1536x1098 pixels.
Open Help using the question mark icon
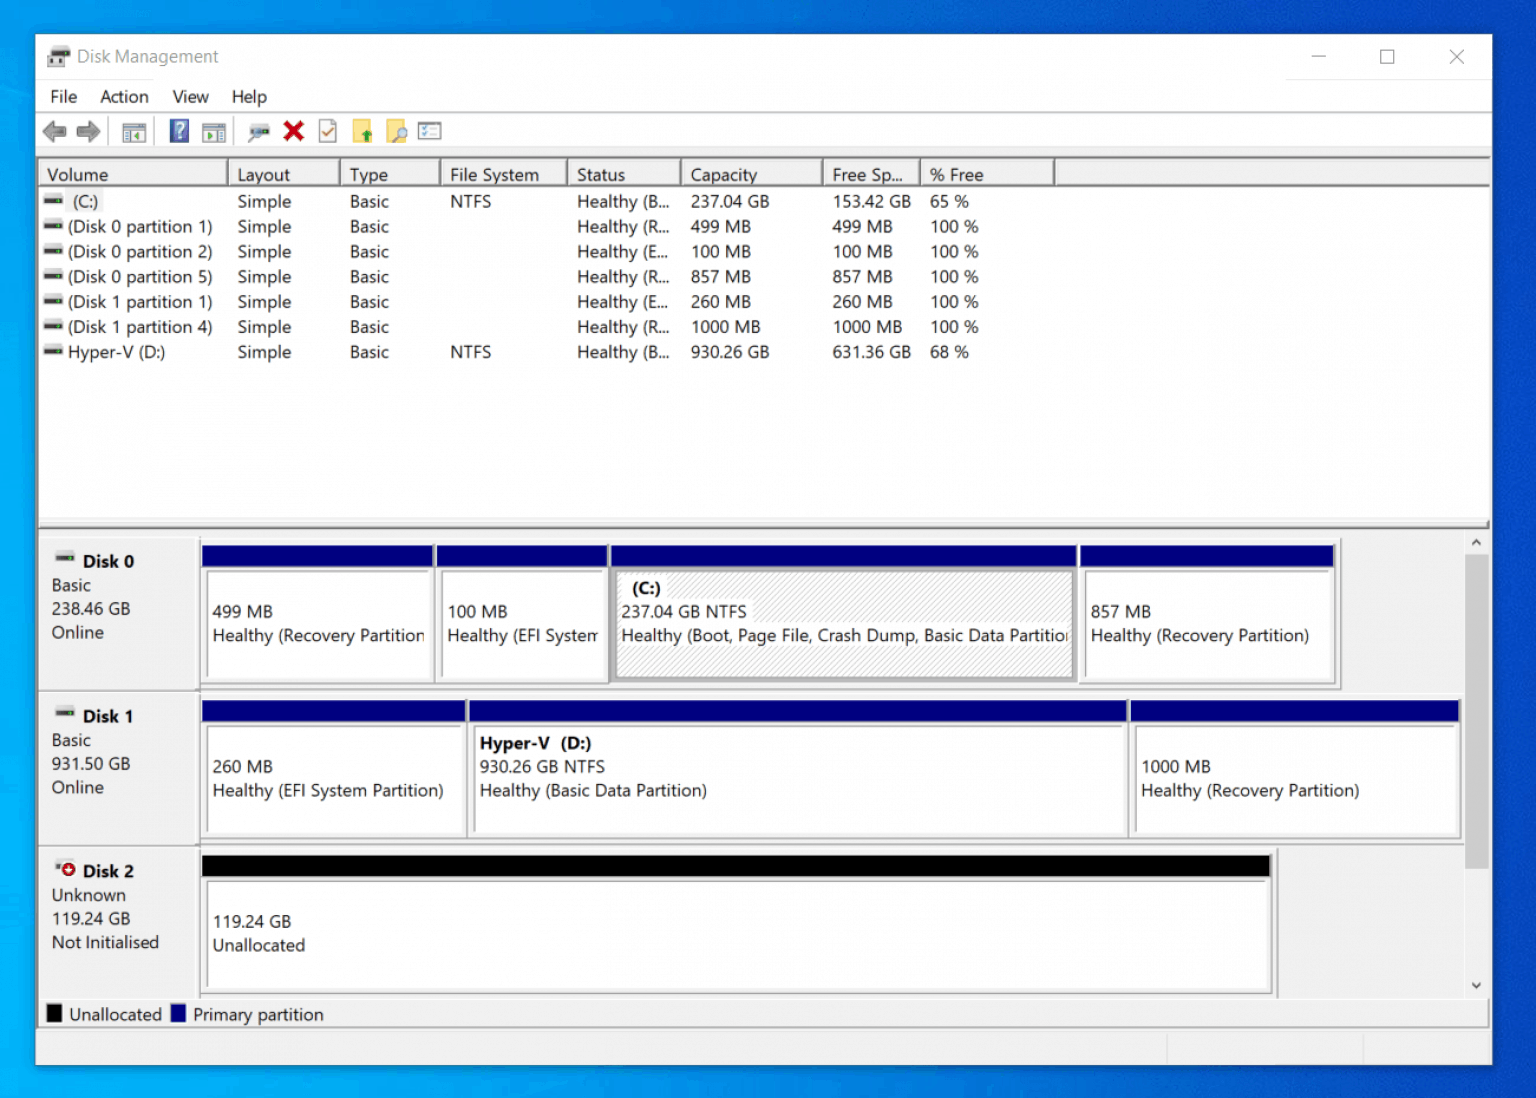[178, 131]
